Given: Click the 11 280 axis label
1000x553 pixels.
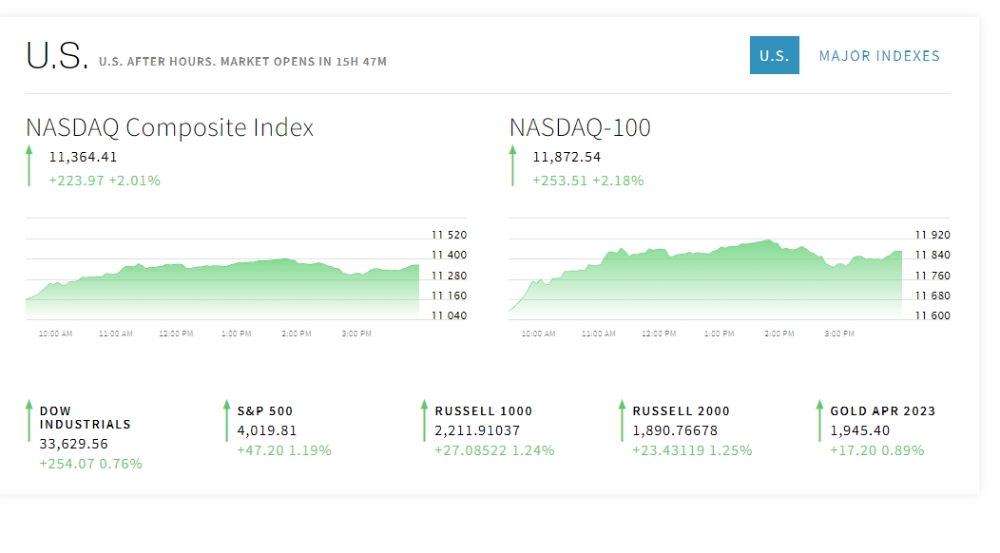Looking at the screenshot, I should [x=449, y=276].
